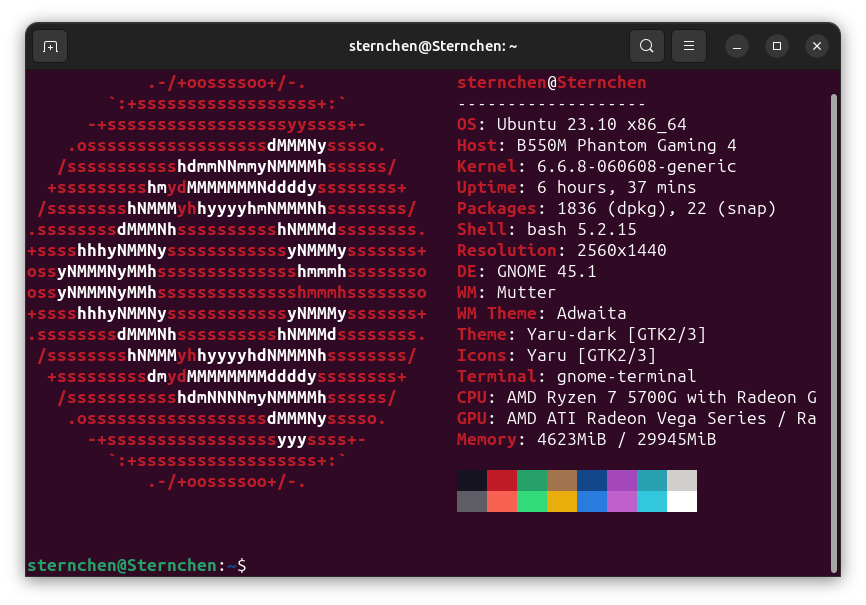
Task: Minimize the terminal window
Action: tap(737, 46)
